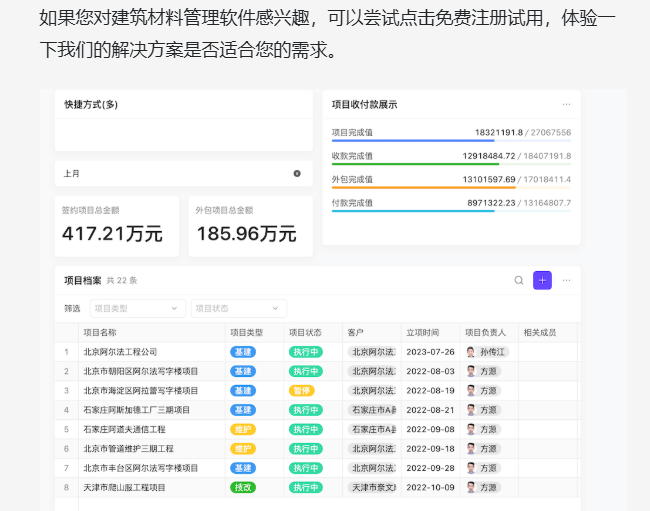Image resolution: width=650 pixels, height=511 pixels.
Task: Click 执行中 status in 北京阿尔法工程公司 row
Action: 306,352
